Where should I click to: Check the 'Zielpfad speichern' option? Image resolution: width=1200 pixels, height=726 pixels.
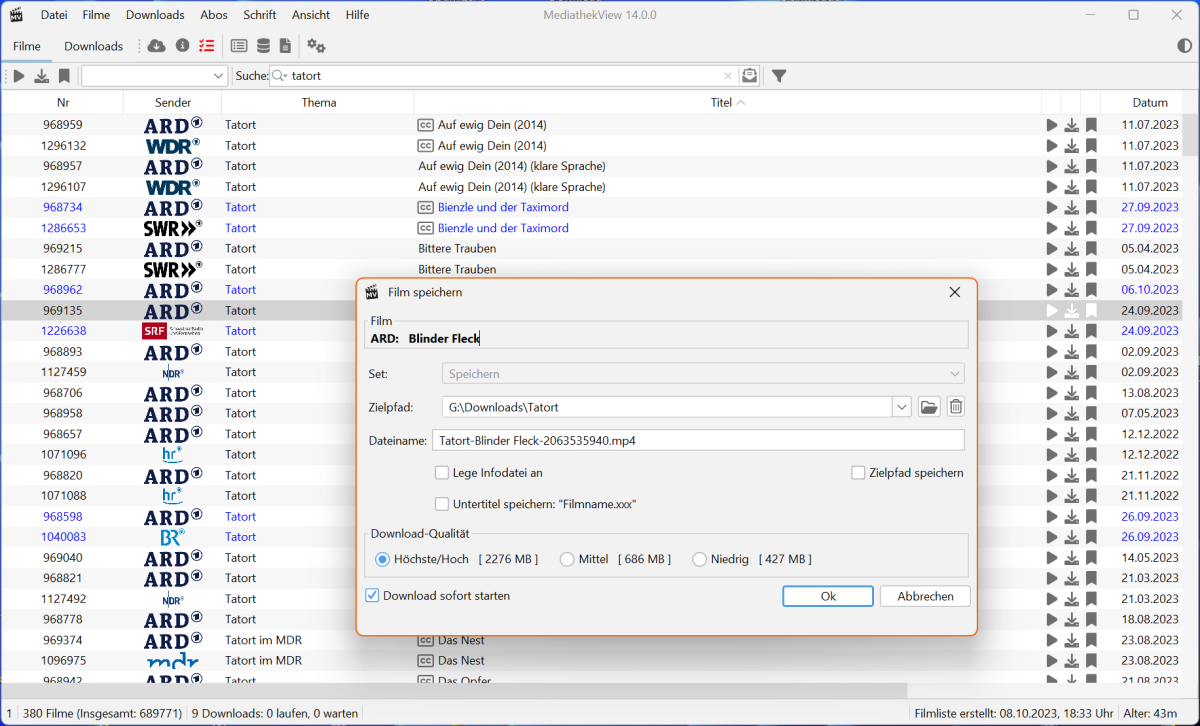[x=858, y=473]
